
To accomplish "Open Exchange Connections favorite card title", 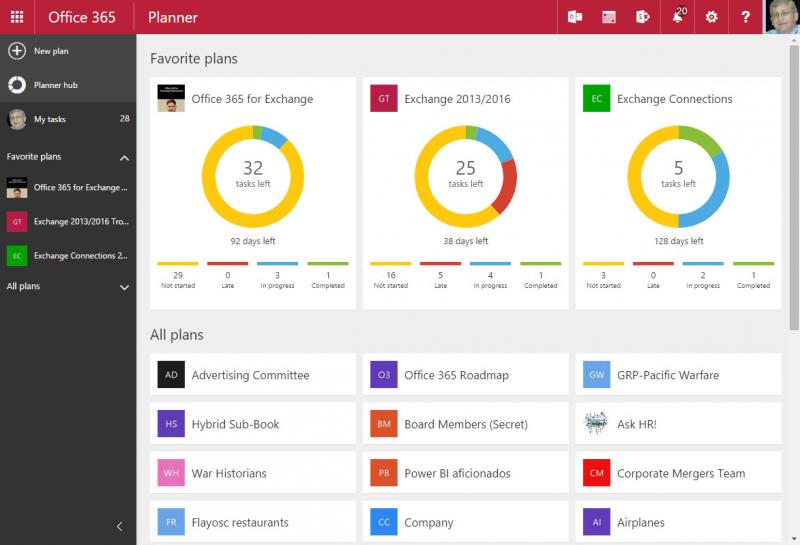I will coord(674,99).
